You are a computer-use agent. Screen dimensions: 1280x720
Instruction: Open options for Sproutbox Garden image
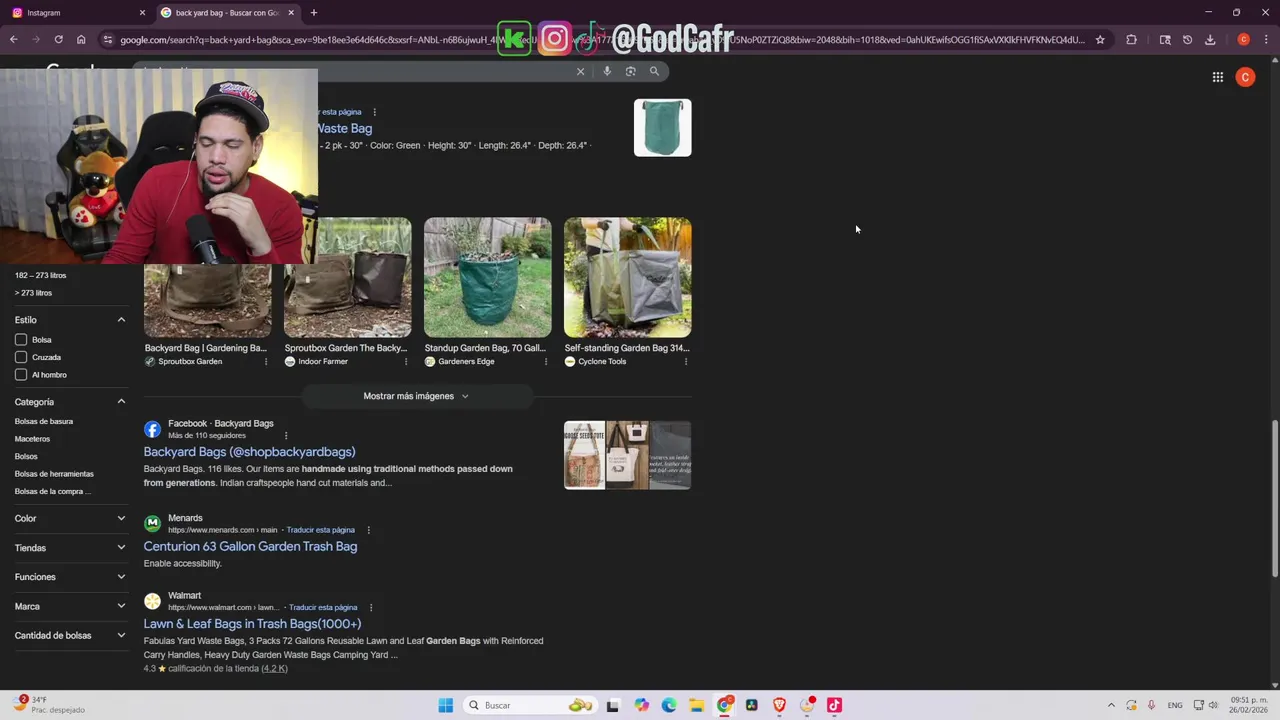[266, 361]
